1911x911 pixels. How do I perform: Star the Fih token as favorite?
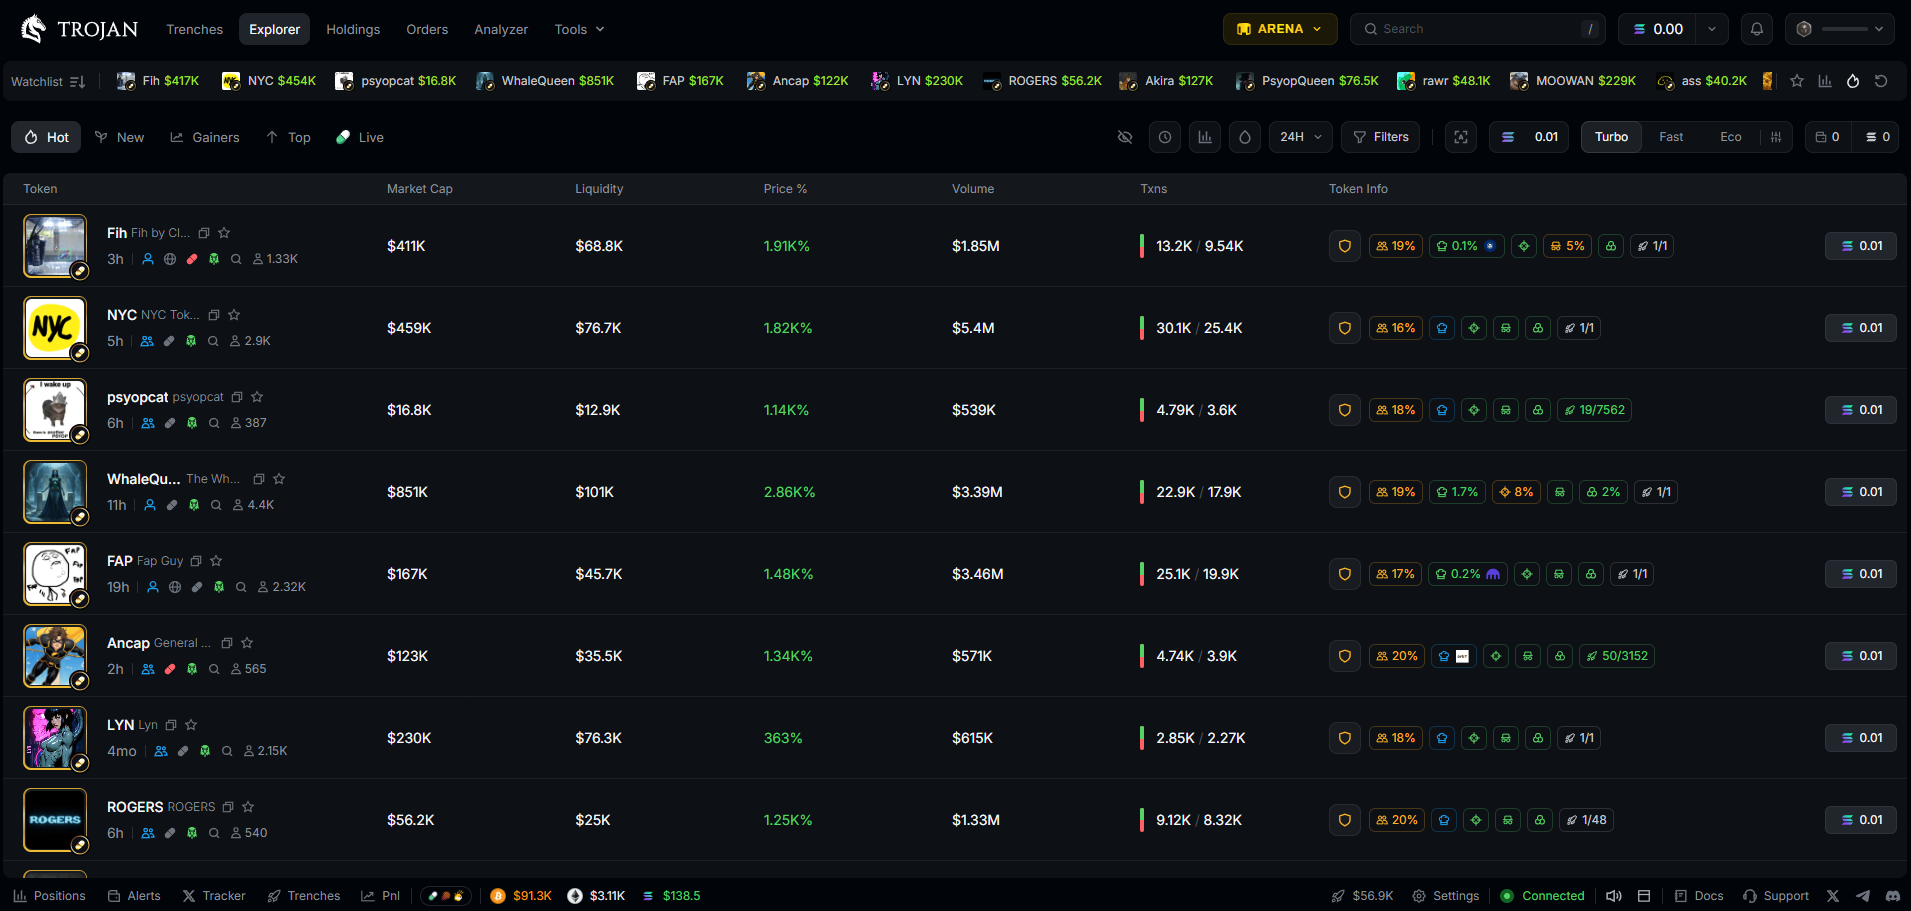coord(224,233)
